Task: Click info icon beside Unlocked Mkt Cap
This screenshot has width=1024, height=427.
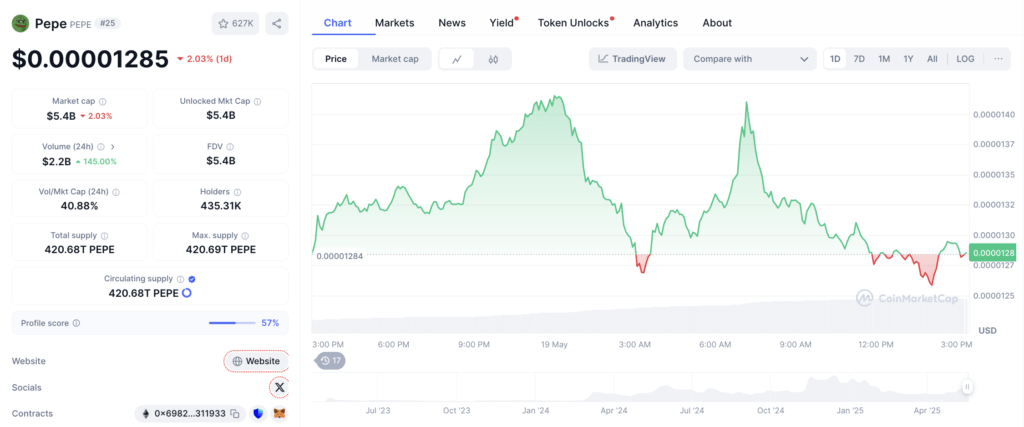Action: point(258,102)
